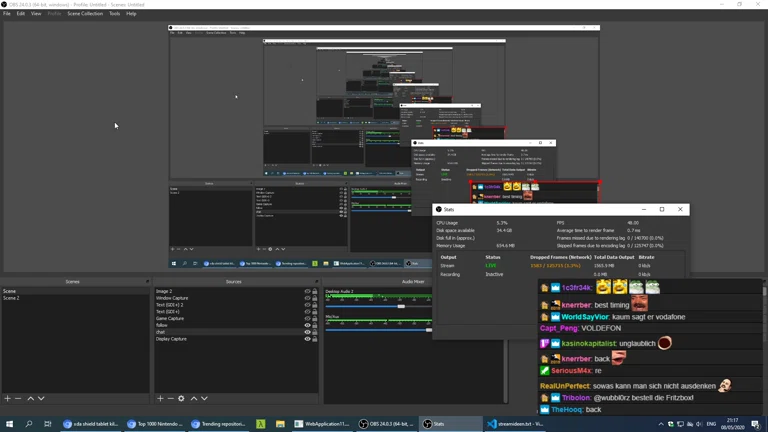This screenshot has width=768, height=432.
Task: Pop out the Scenes dock panel
Action: (x=147, y=282)
